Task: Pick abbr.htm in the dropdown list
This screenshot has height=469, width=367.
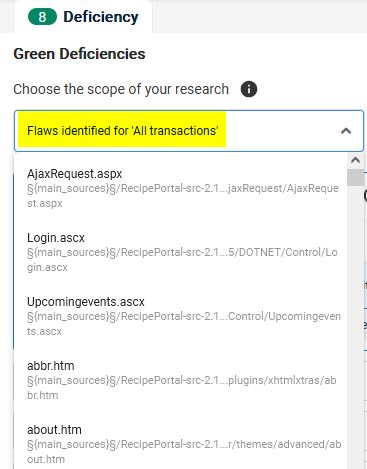Action: point(180,380)
